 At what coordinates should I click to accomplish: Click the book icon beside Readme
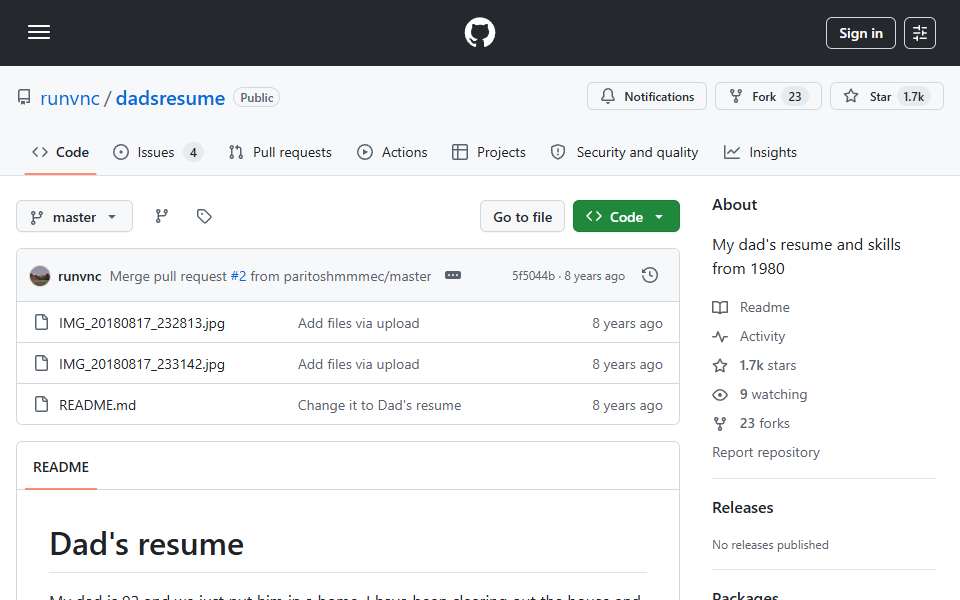coord(720,307)
